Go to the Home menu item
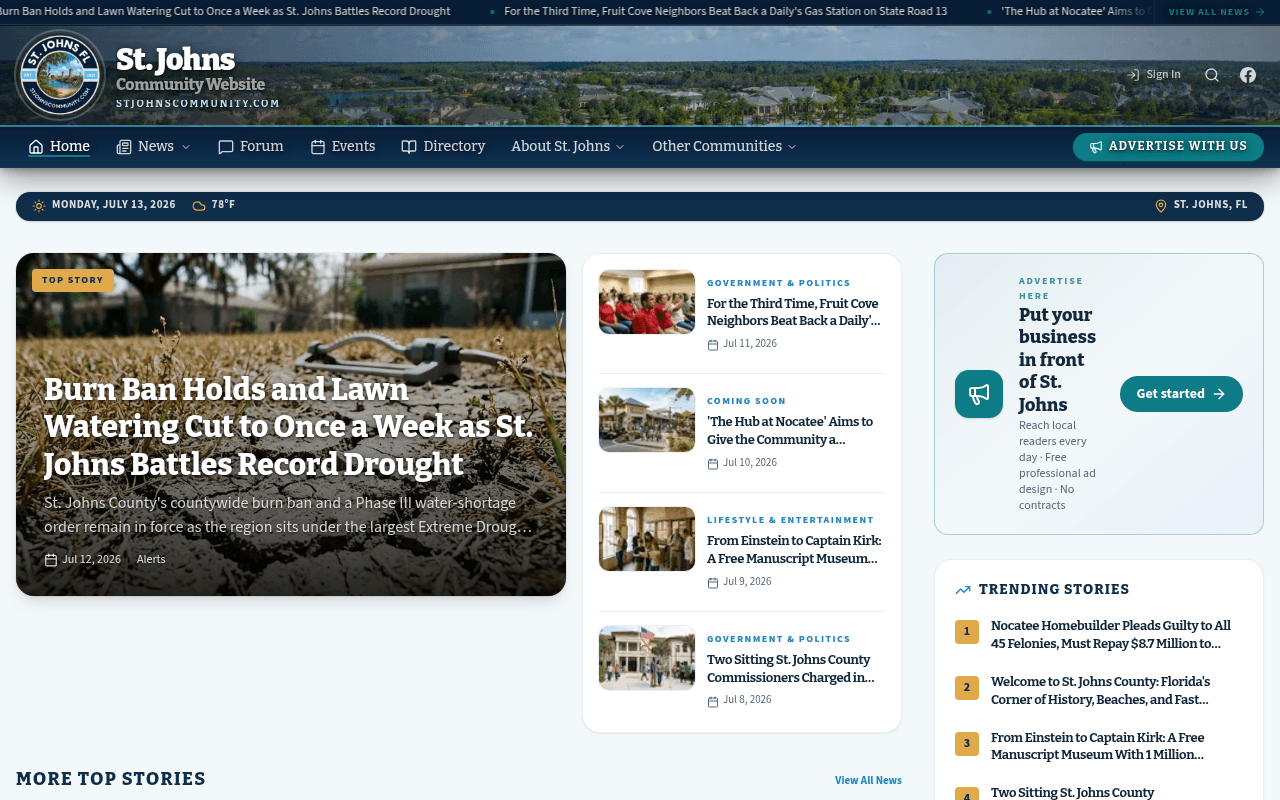This screenshot has width=1280, height=800. pos(59,147)
